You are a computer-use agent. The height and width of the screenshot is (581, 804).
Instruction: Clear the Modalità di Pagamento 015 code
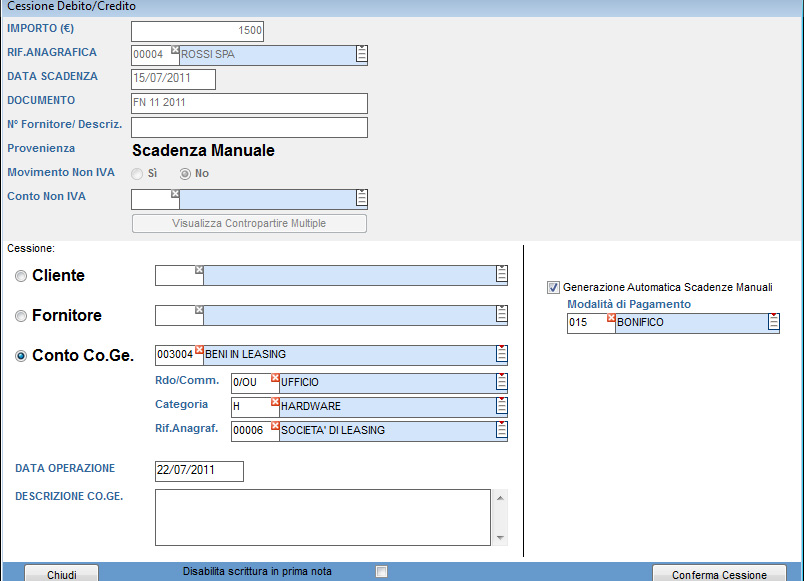611,318
